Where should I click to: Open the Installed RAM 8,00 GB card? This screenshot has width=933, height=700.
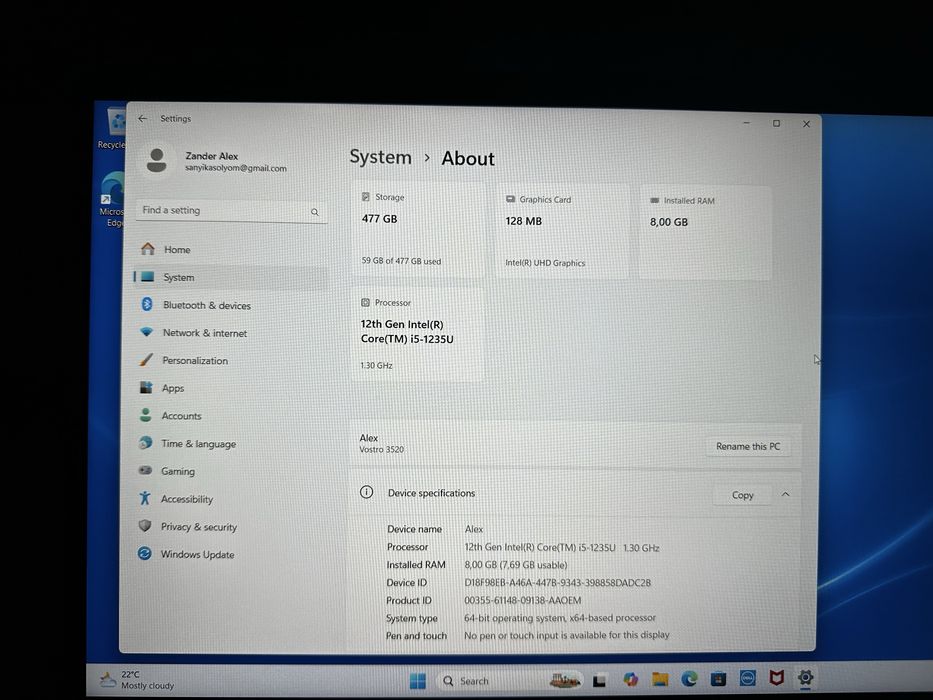(705, 233)
